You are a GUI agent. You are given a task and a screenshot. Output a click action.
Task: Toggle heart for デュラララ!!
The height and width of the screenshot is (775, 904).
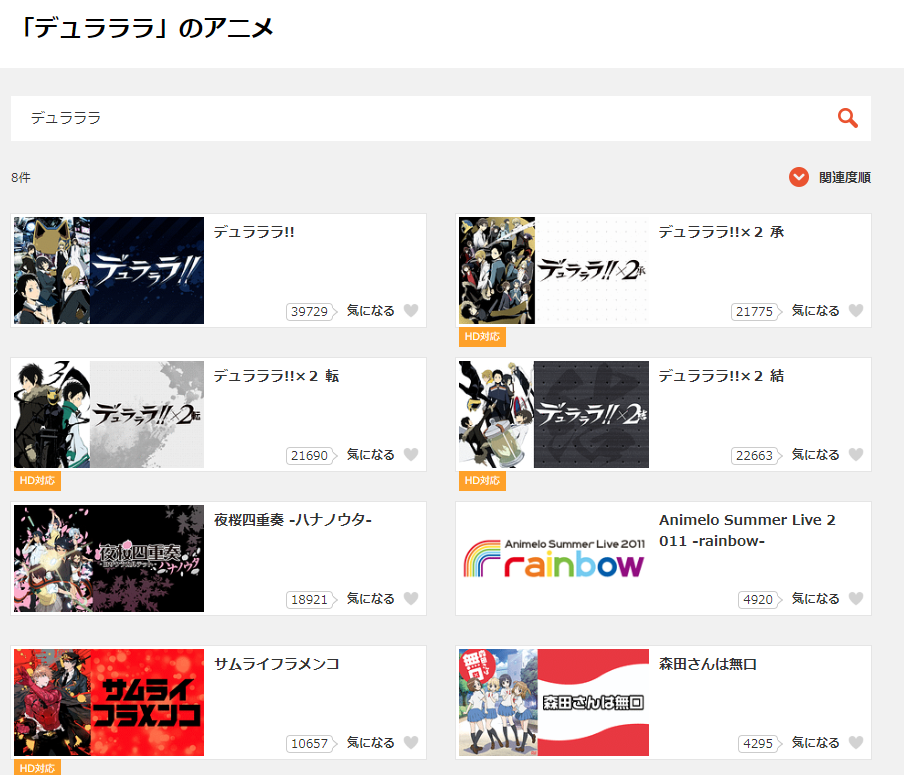coord(411,311)
